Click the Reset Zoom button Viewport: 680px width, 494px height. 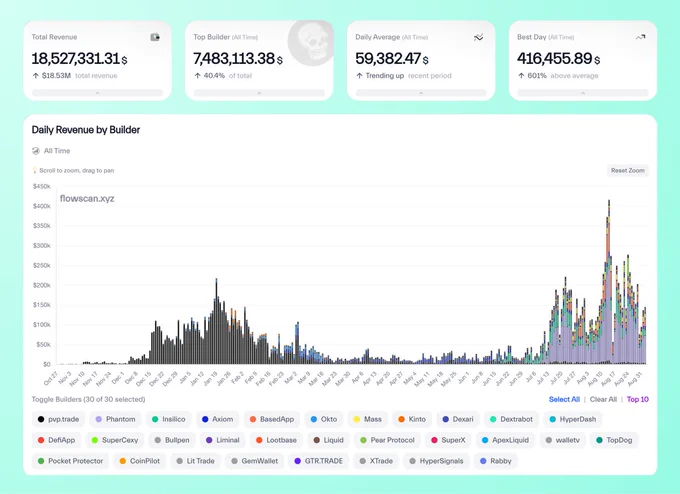point(628,170)
